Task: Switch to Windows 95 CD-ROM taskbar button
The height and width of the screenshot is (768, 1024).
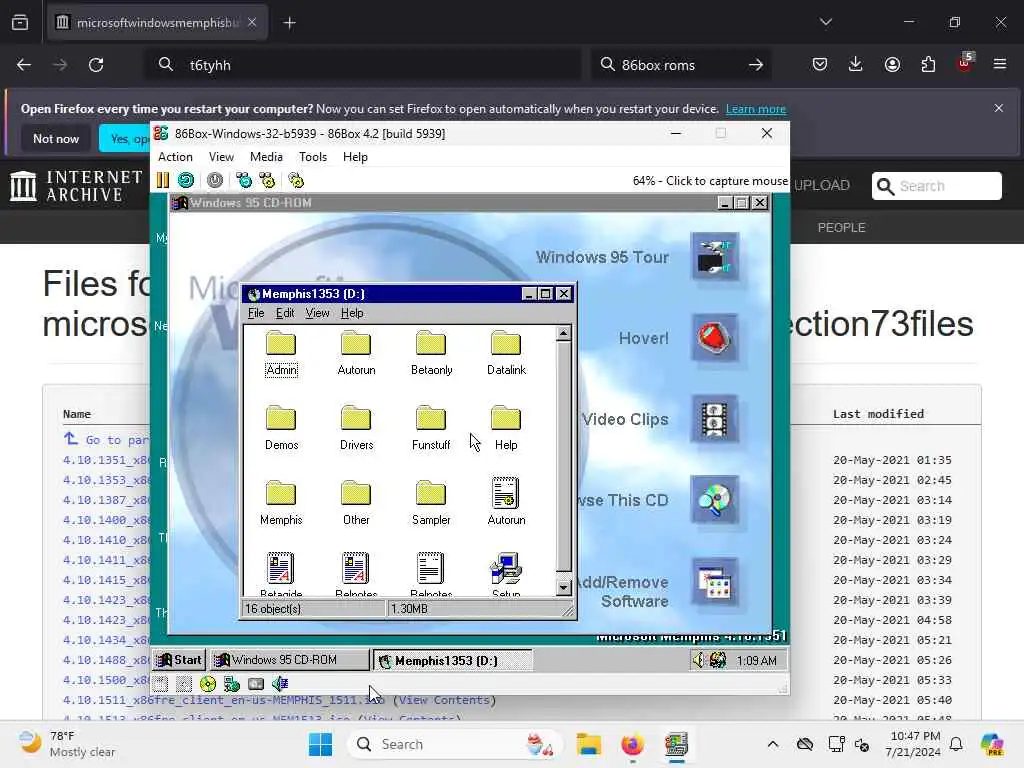Action: [289, 660]
